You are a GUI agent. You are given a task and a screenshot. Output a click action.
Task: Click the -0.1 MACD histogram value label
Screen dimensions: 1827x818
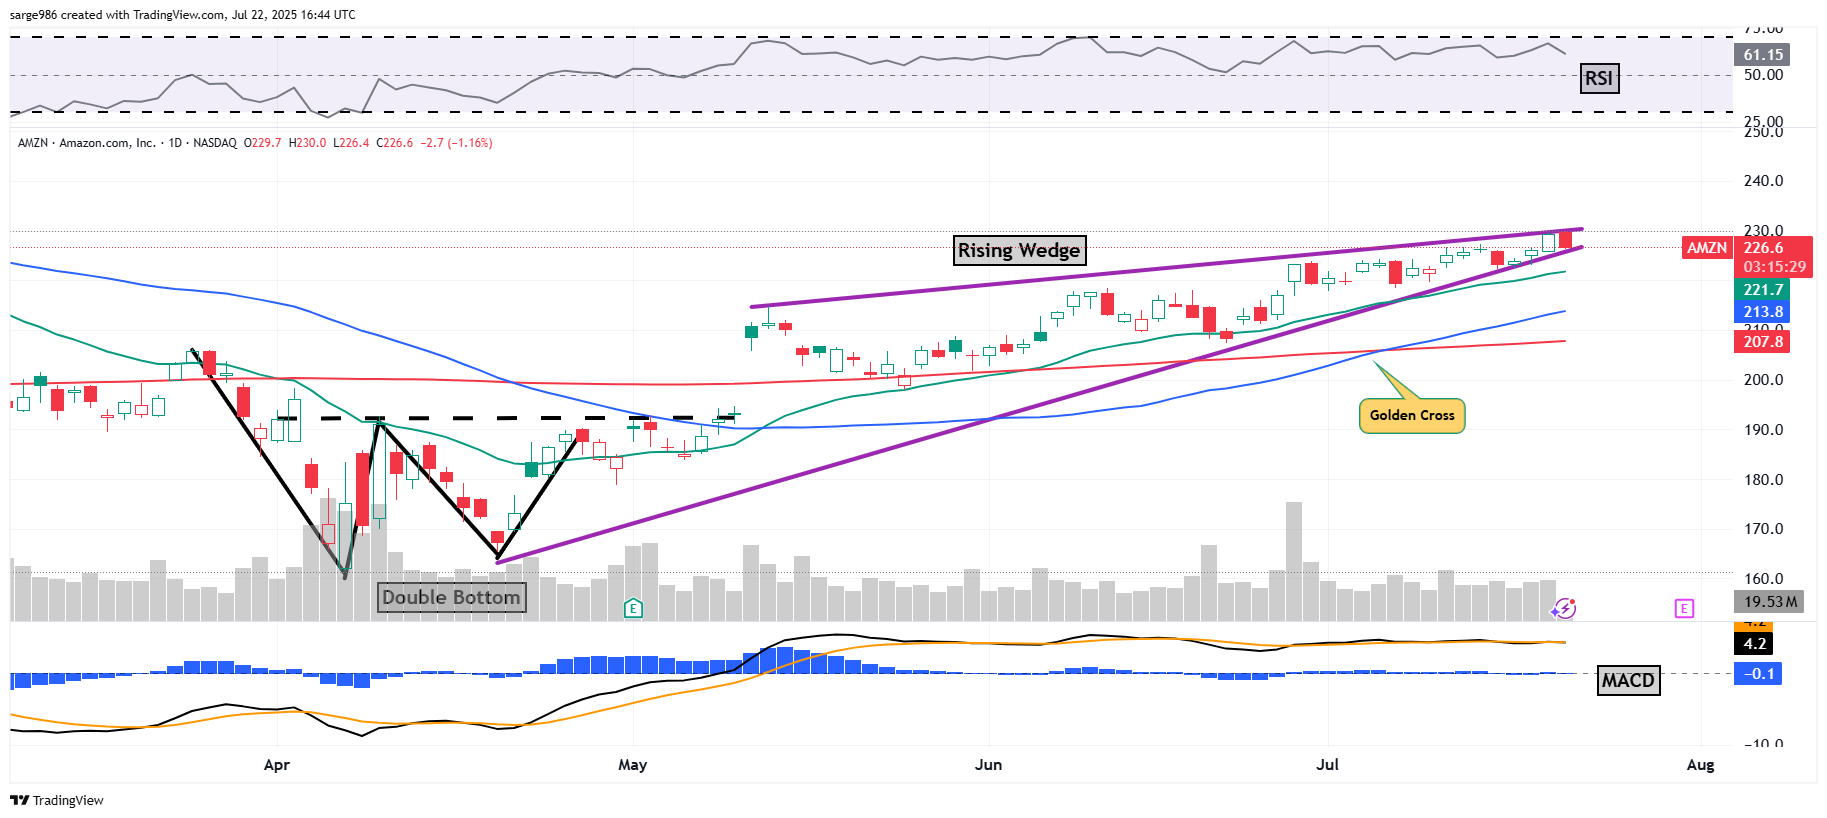tap(1759, 673)
